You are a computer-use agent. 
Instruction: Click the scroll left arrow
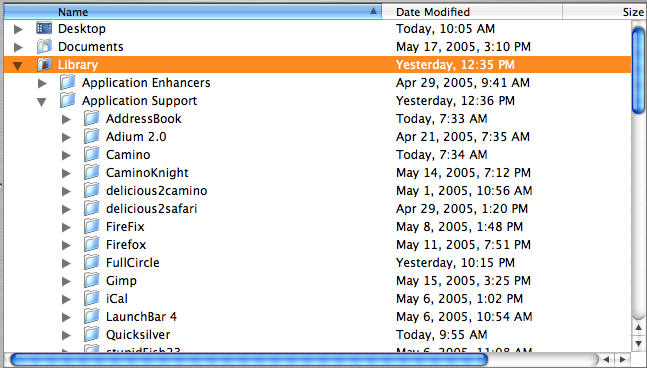[607, 359]
